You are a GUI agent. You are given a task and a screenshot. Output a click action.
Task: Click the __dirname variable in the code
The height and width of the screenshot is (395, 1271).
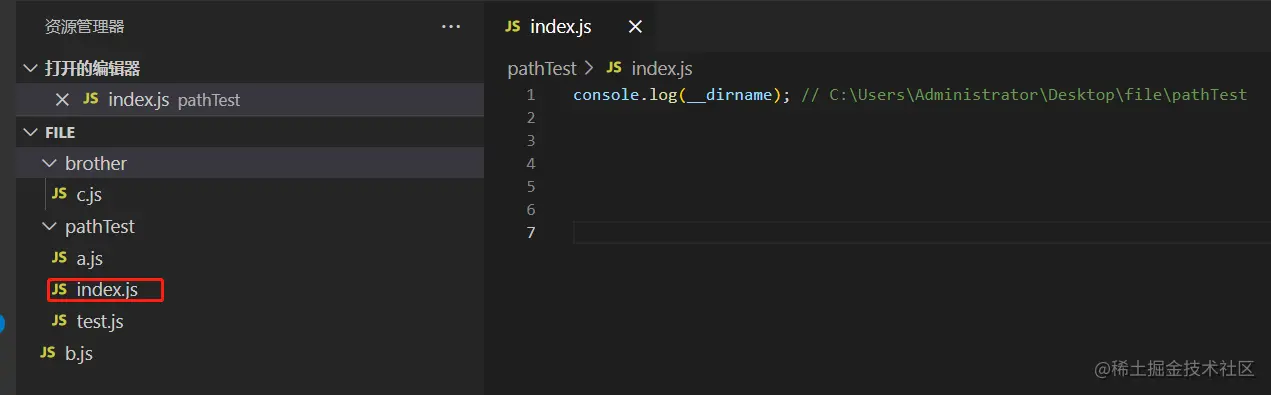click(730, 95)
